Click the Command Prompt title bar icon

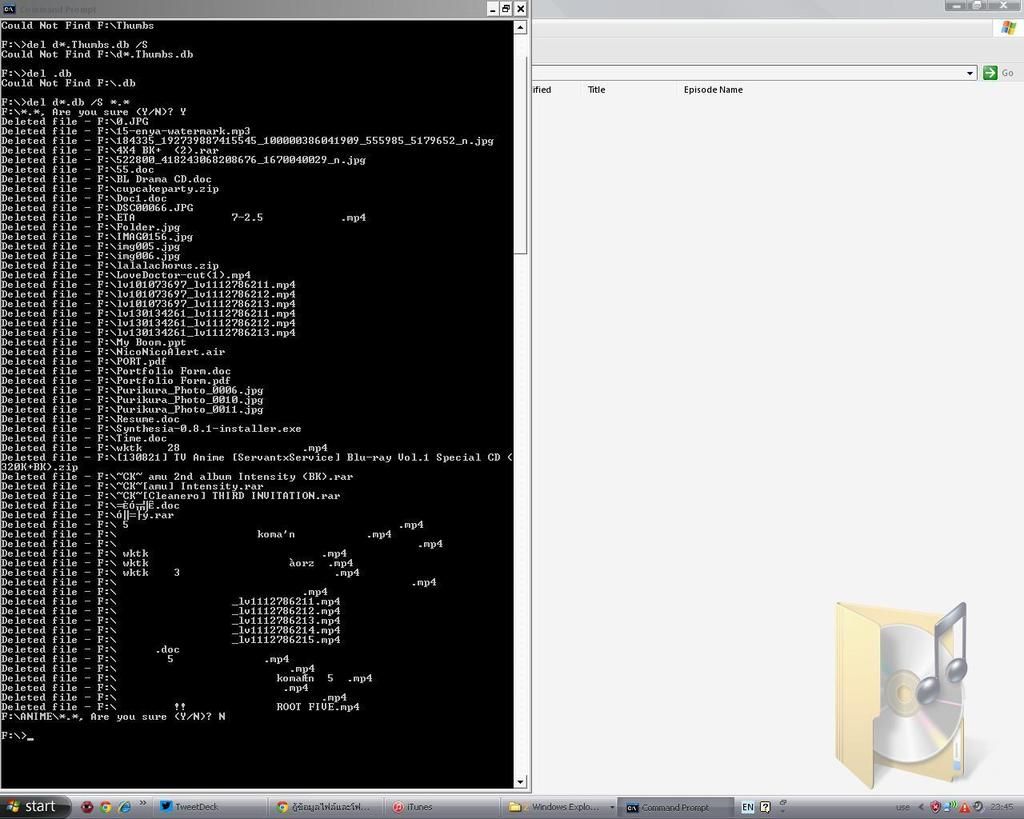pyautogui.click(x=9, y=8)
